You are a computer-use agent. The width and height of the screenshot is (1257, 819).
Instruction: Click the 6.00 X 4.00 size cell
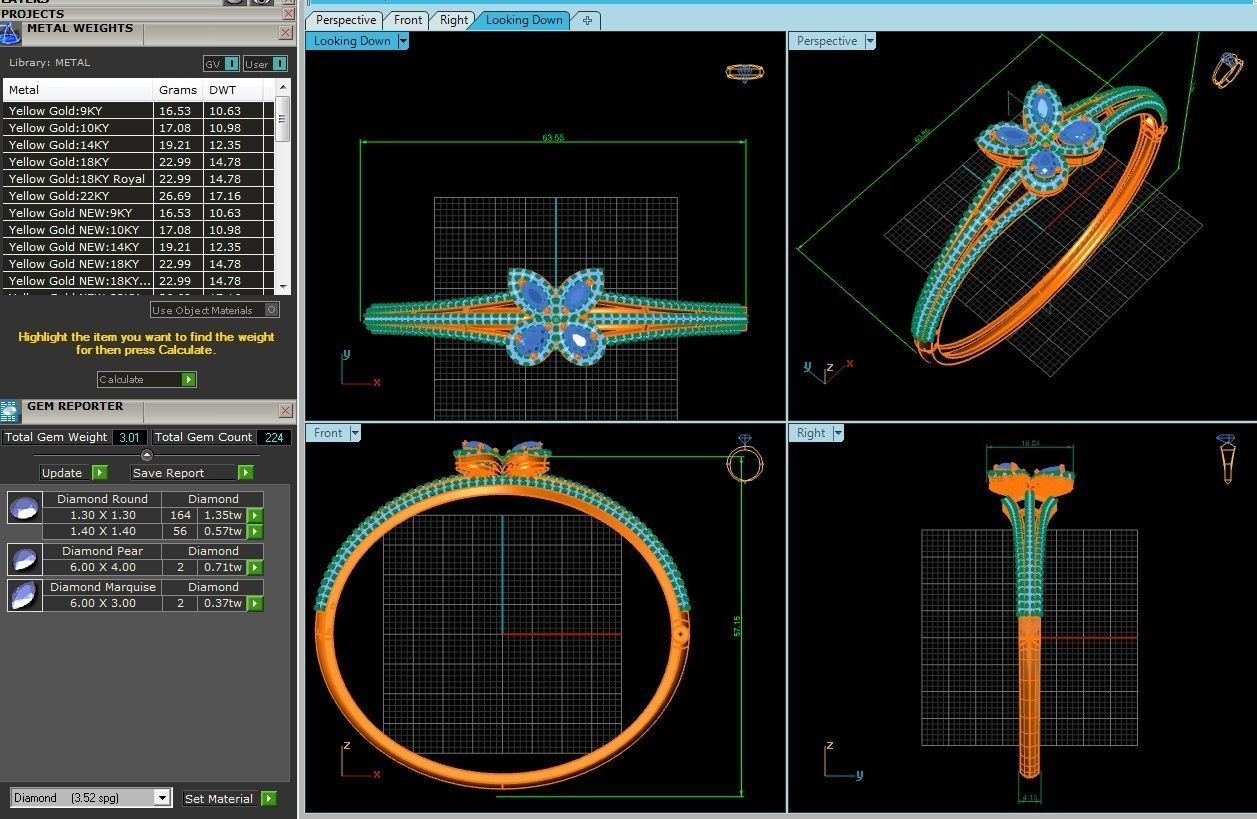pos(103,568)
